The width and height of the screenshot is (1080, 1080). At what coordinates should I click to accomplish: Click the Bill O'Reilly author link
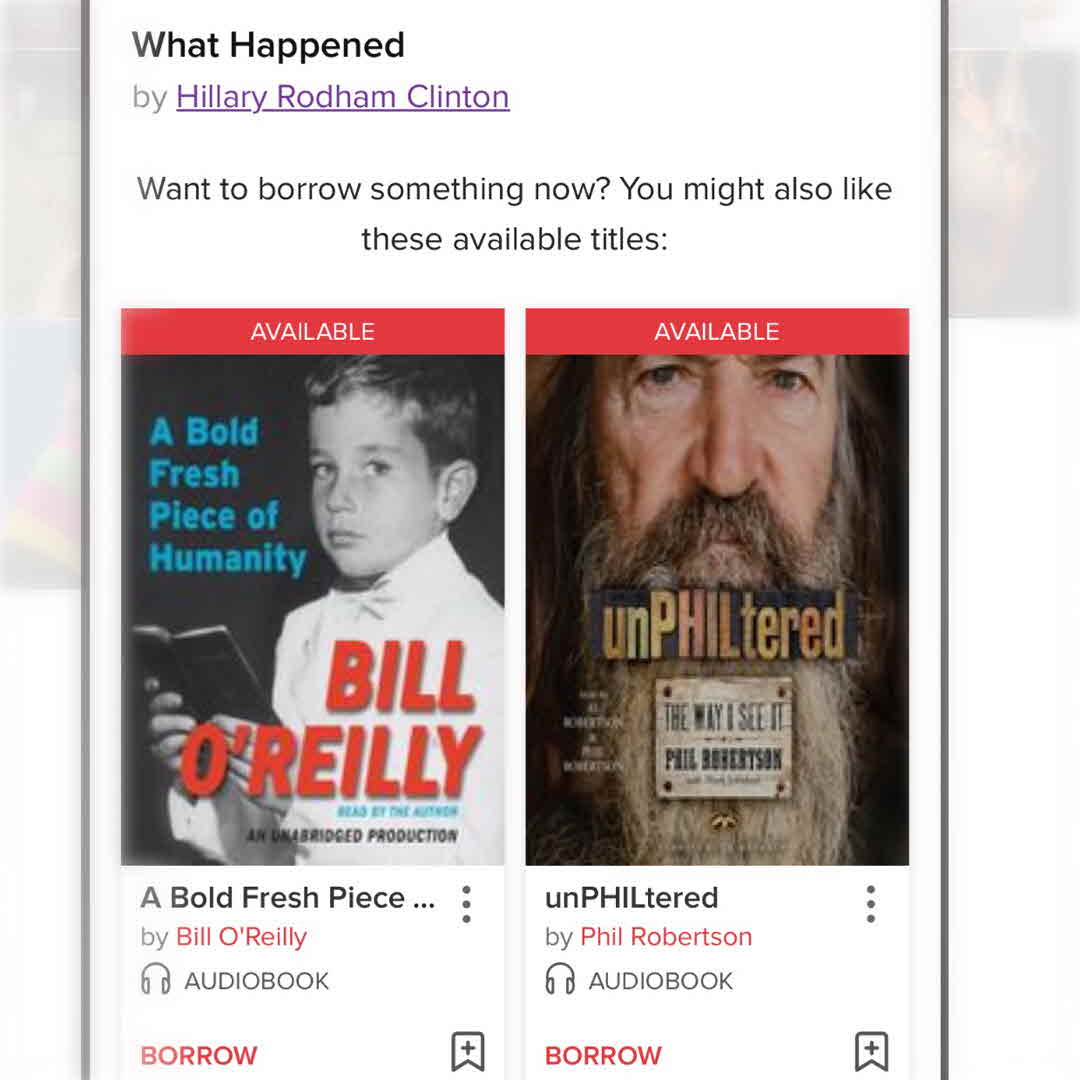click(x=241, y=937)
